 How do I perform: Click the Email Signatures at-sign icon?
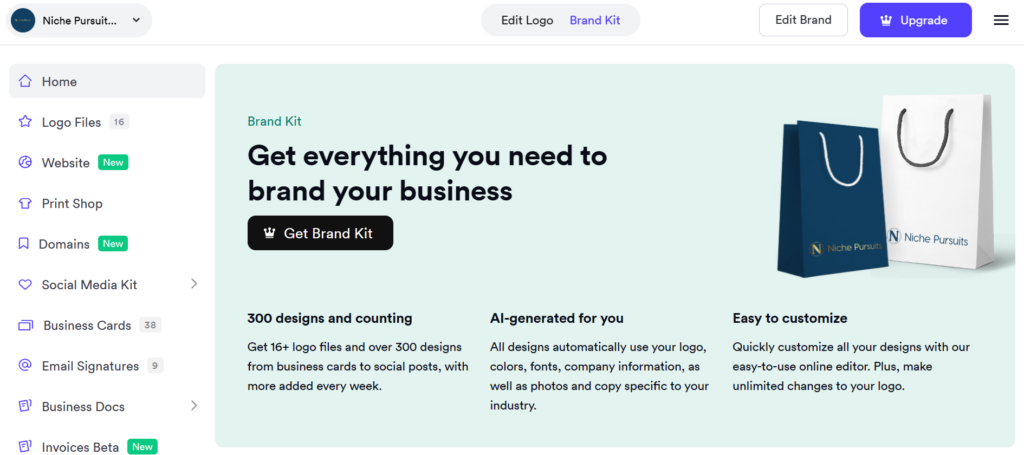tap(25, 366)
